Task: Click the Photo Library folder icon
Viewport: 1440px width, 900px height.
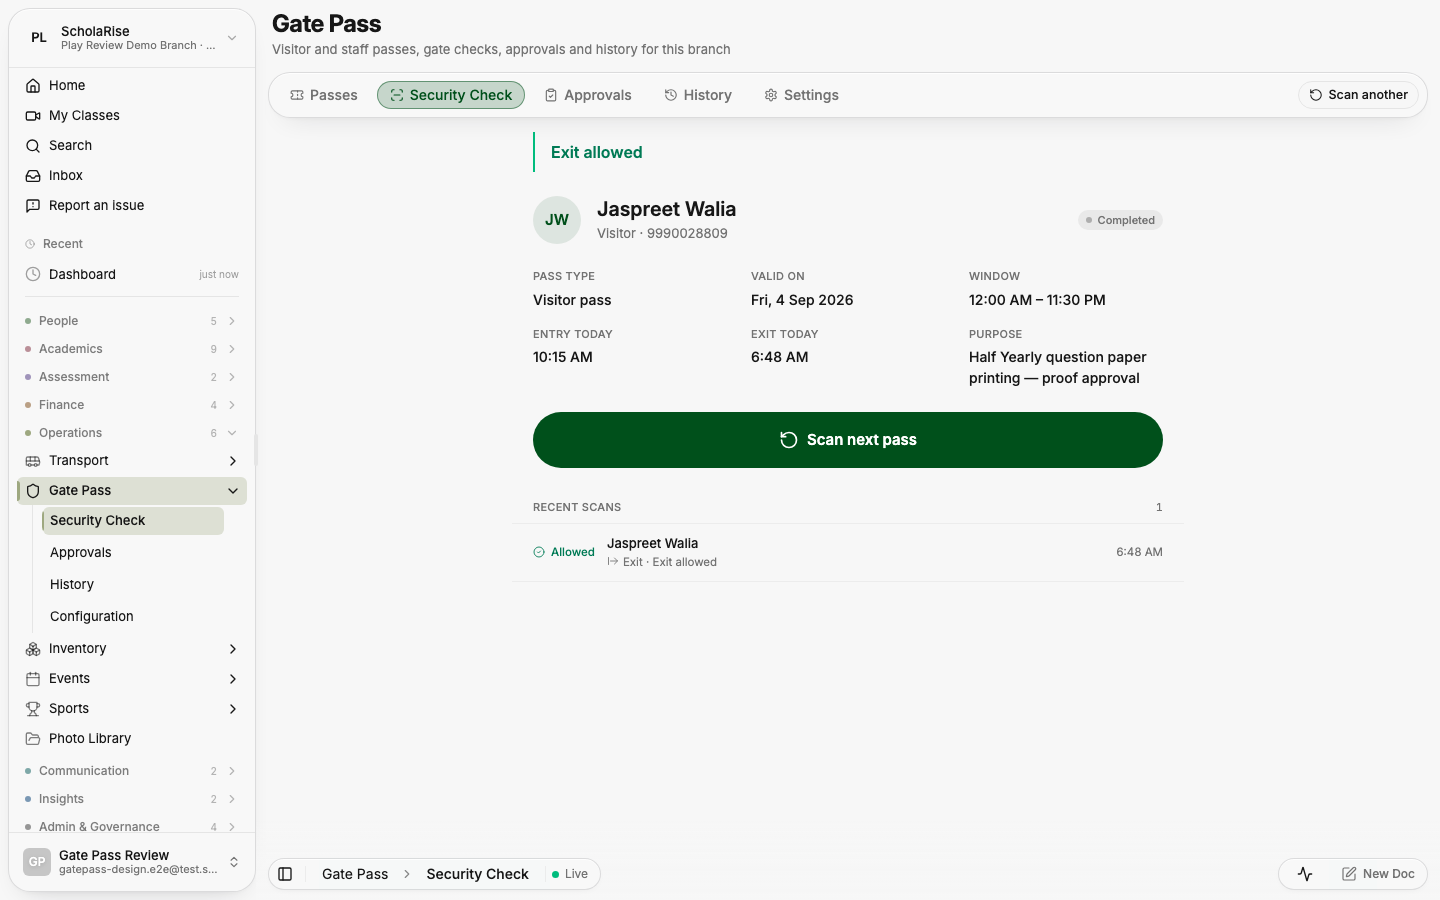Action: pos(33,739)
